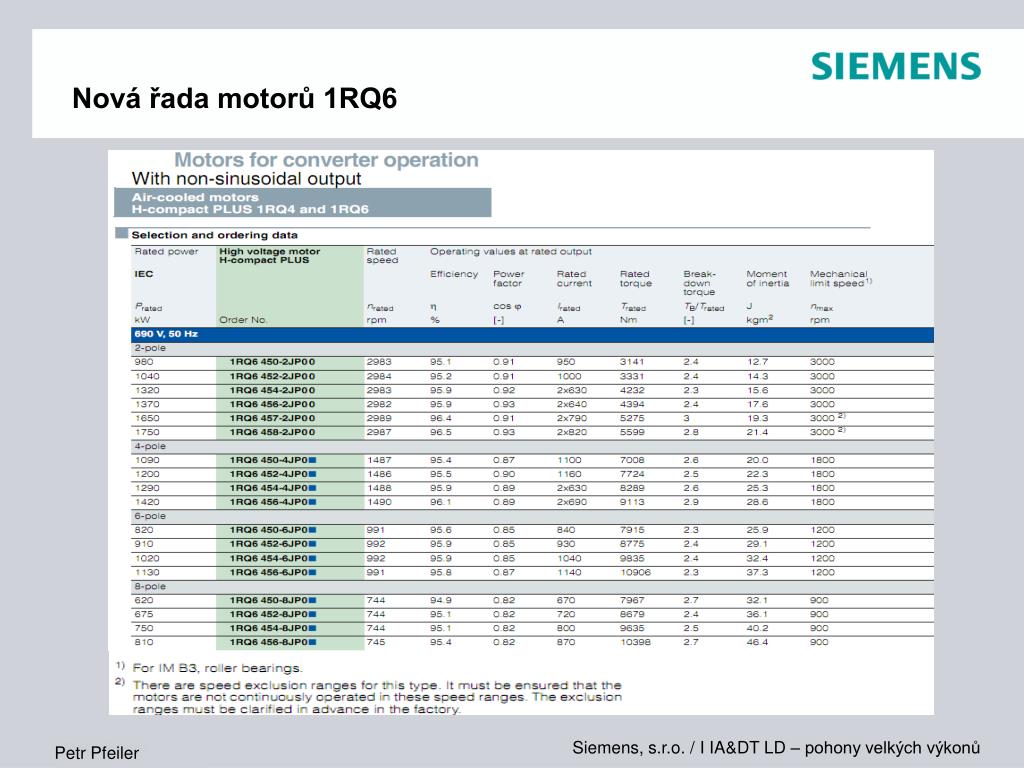Choose order number 1RQ6 456-8JP0

pyautogui.click(x=273, y=643)
